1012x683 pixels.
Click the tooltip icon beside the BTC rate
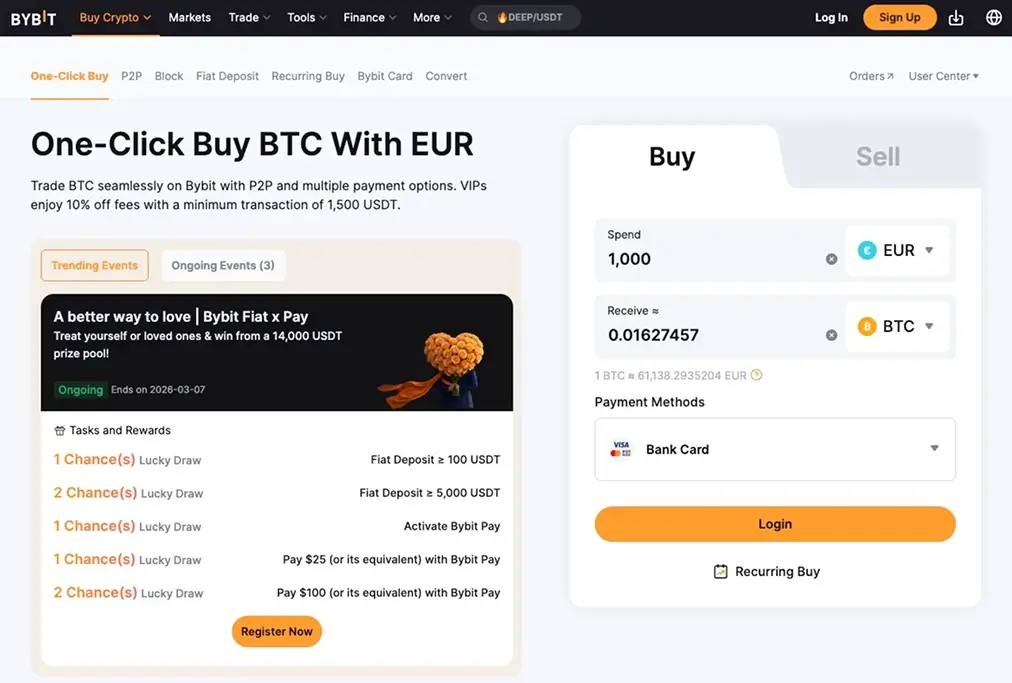click(x=756, y=375)
